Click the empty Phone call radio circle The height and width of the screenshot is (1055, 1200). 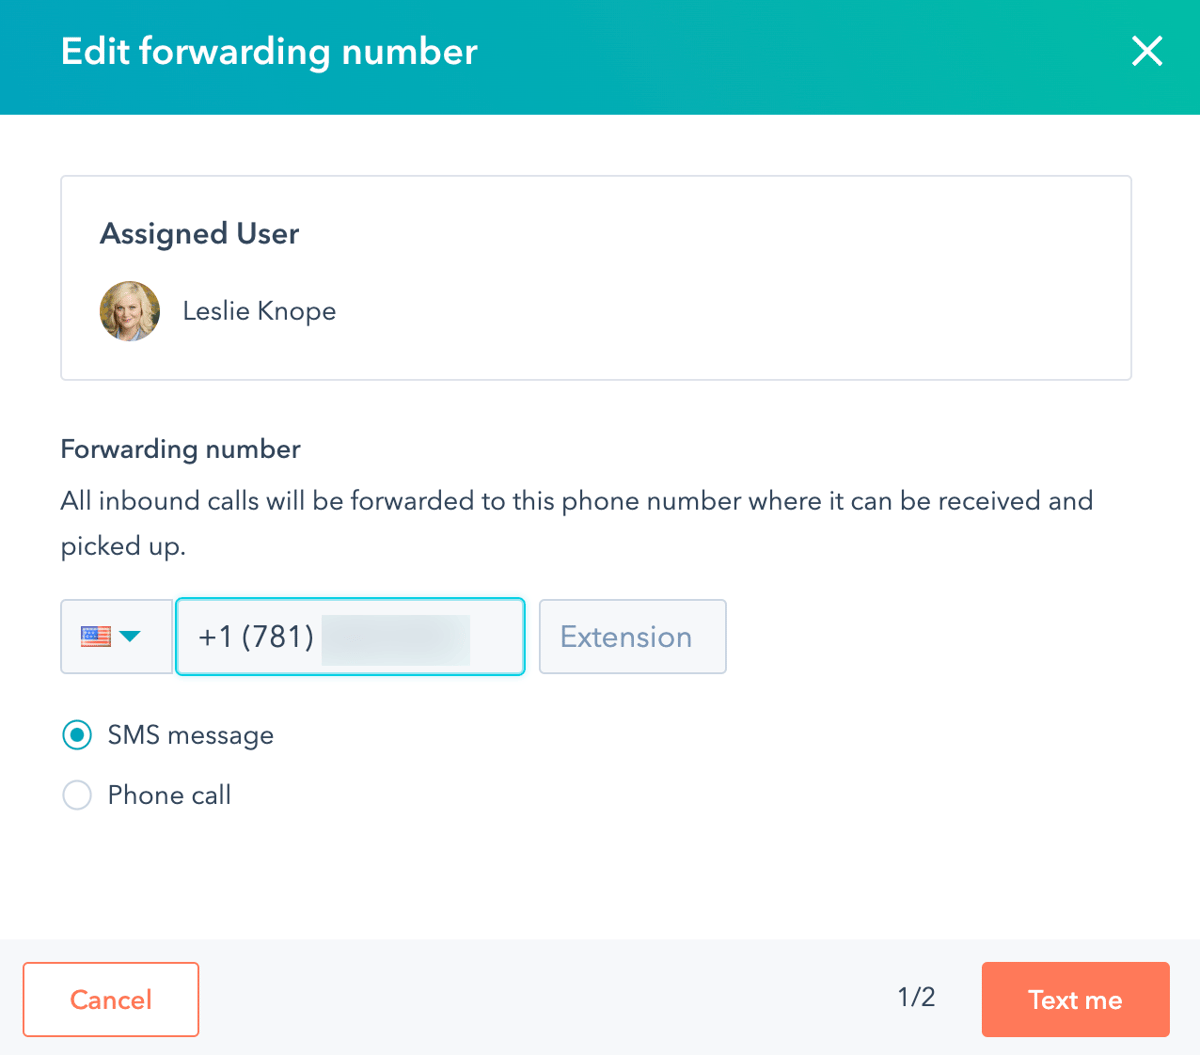pyautogui.click(x=77, y=795)
